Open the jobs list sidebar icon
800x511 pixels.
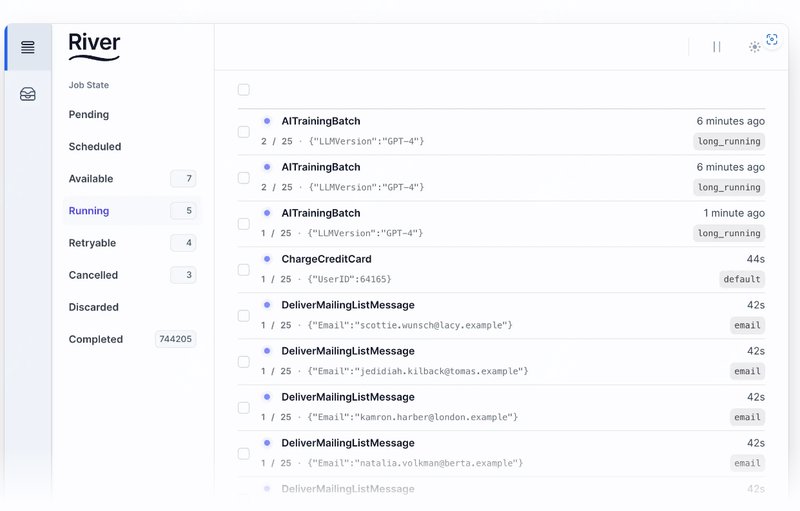point(28,47)
